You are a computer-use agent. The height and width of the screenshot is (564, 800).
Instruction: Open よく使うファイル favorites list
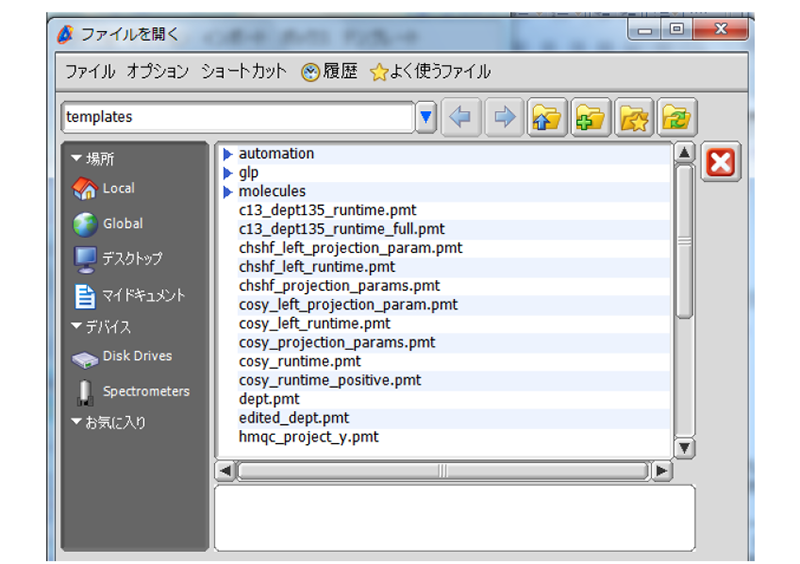431,72
